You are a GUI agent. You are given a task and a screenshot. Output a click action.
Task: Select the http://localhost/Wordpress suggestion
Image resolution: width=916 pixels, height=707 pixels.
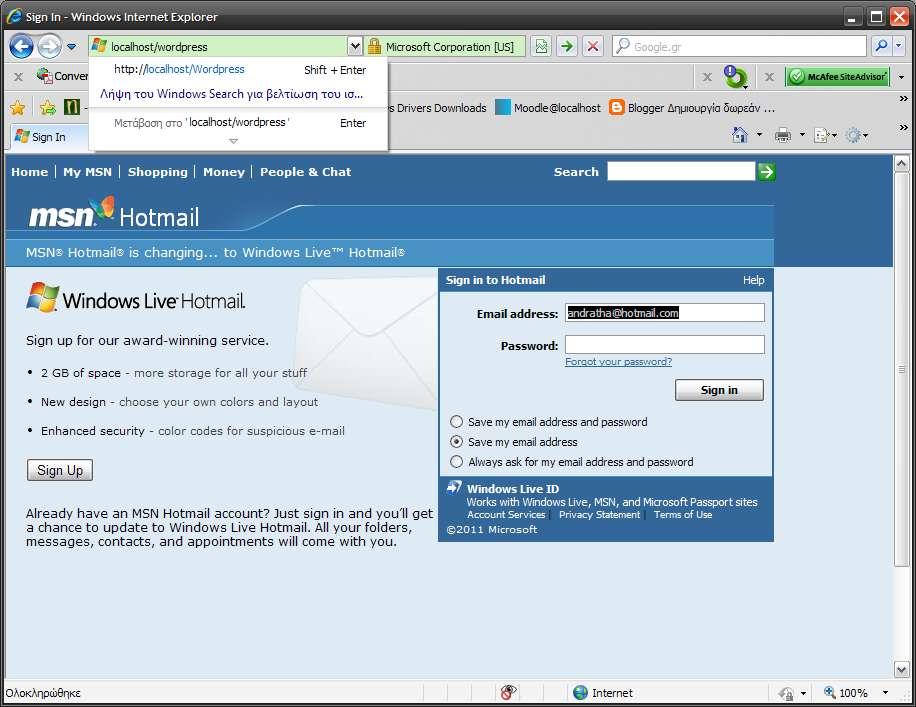click(x=238, y=70)
